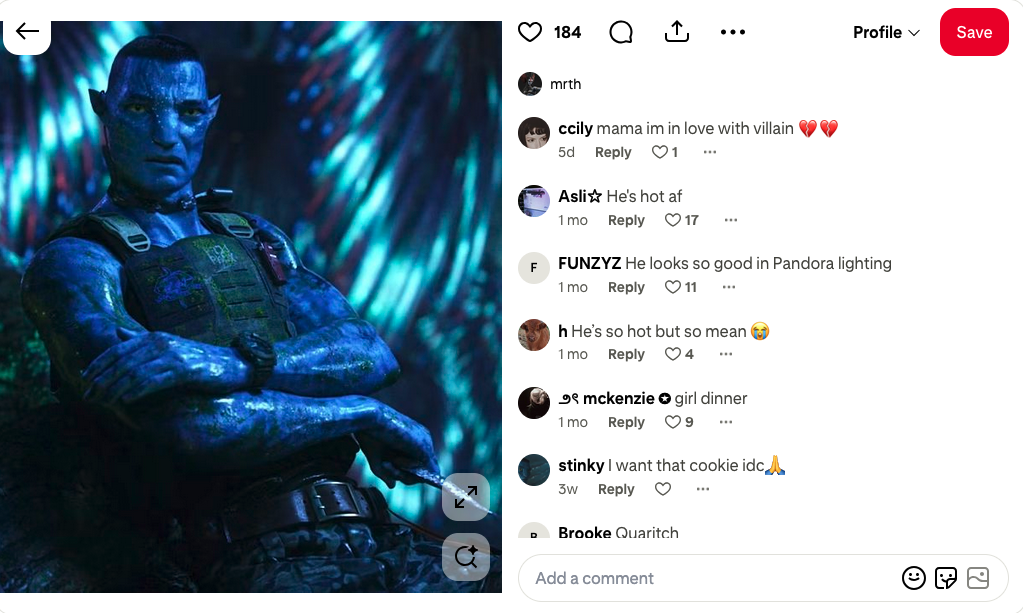
Task: Open mrth's profile link
Action: coord(565,84)
